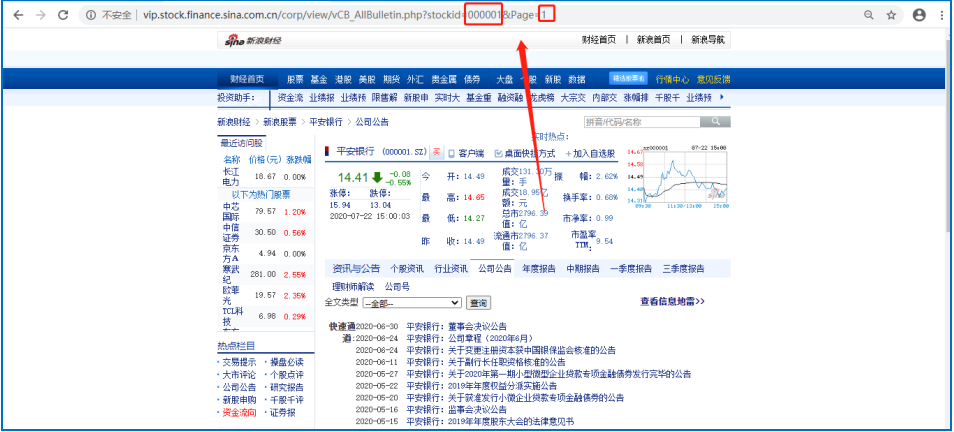Click the 查询 query button

pos(478,302)
